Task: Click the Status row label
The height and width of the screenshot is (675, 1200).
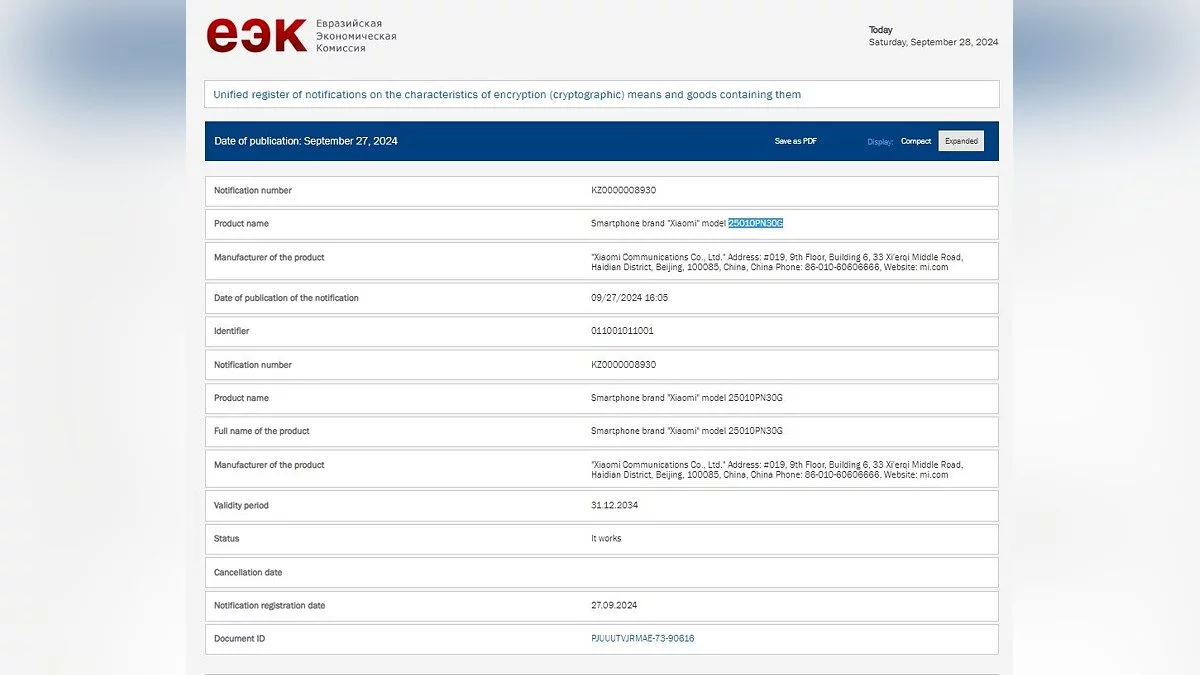Action: (x=226, y=538)
